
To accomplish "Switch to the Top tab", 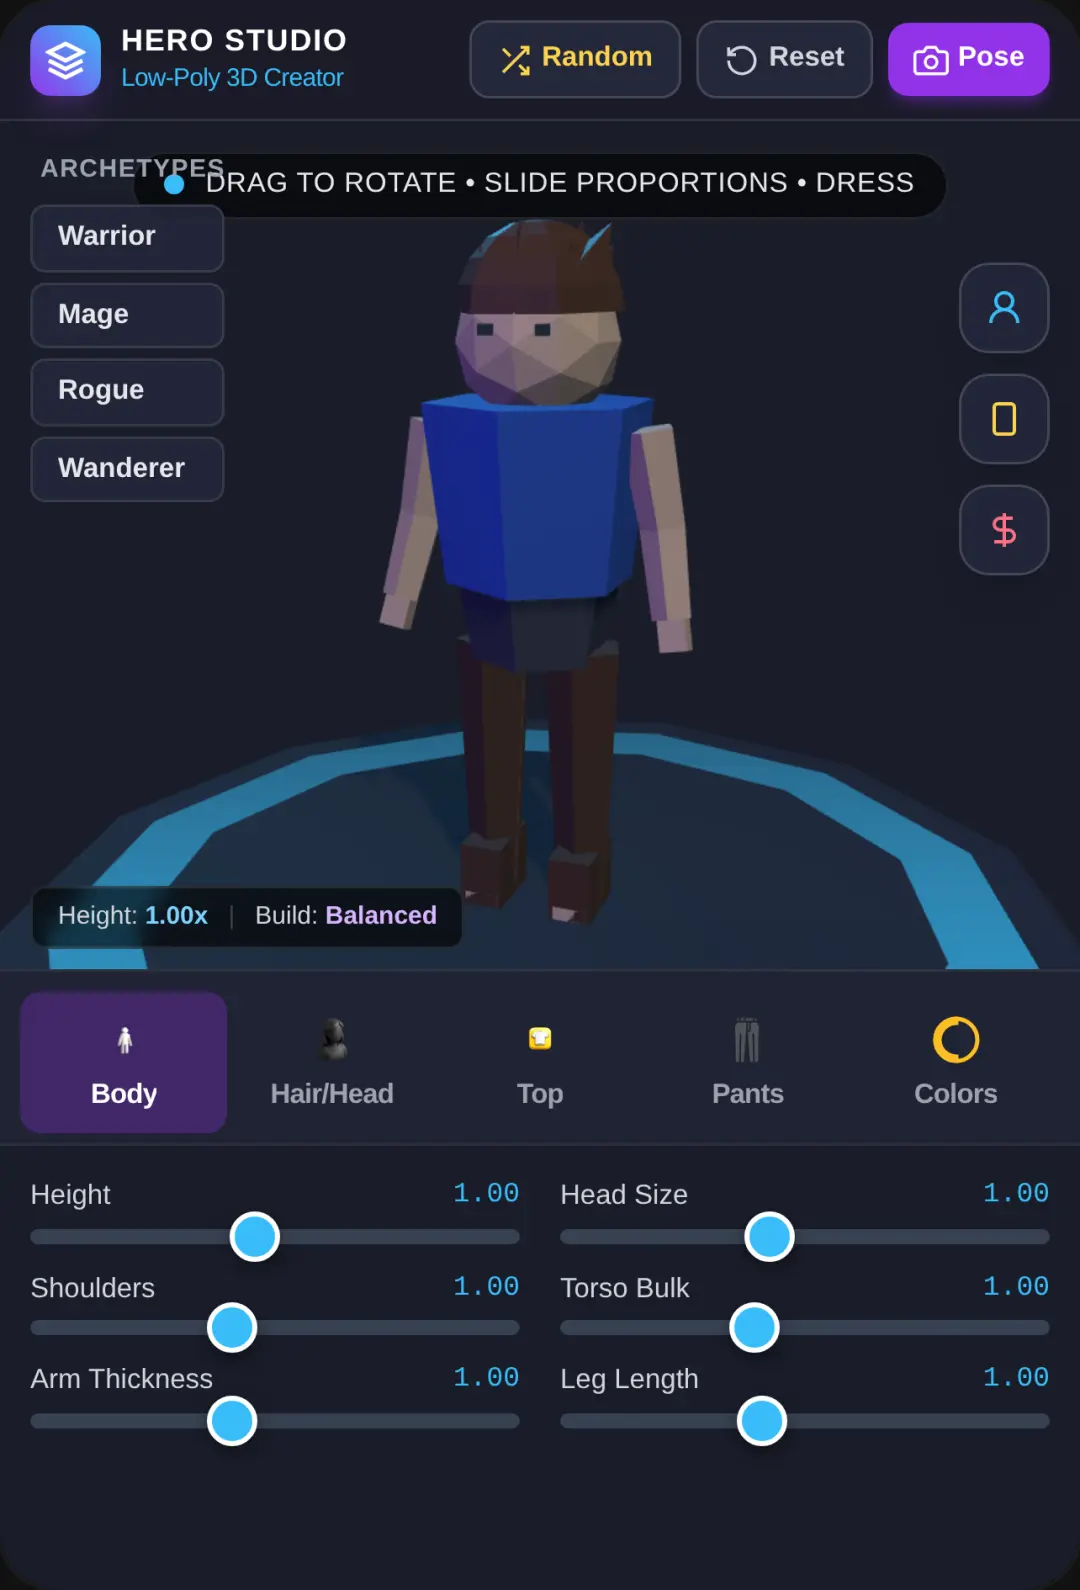I will [540, 1062].
